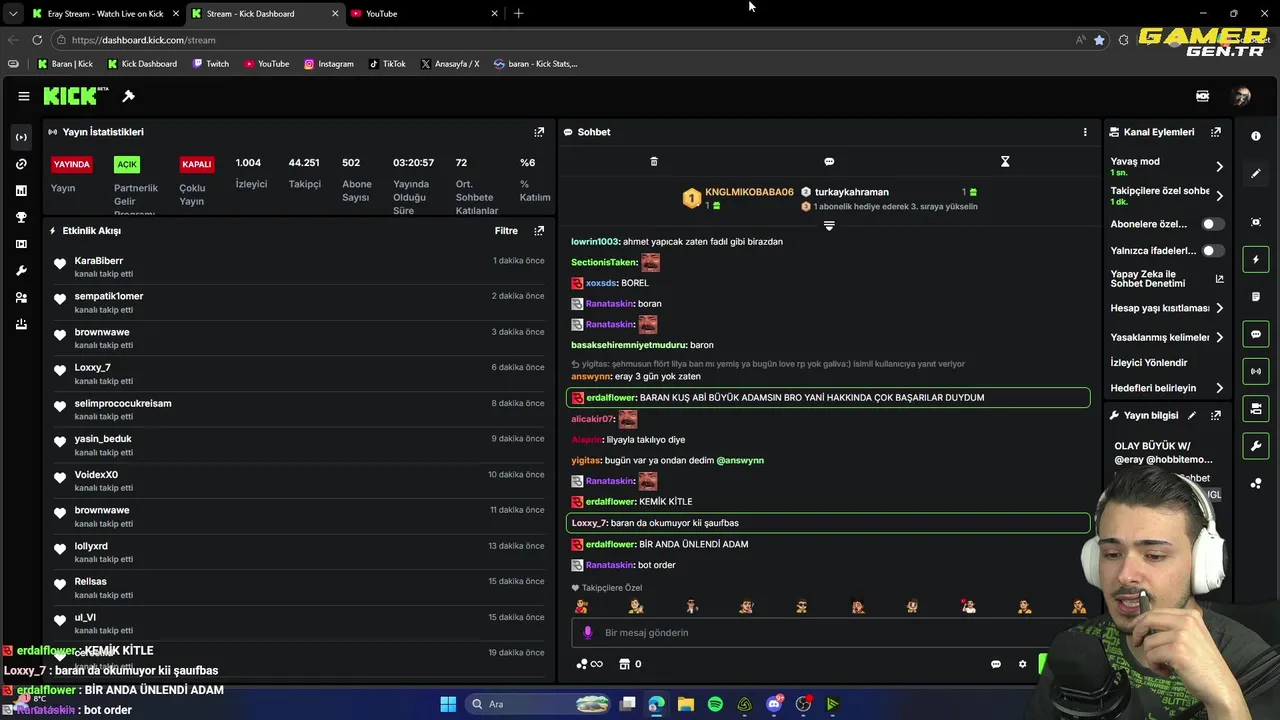Viewport: 1280px width, 720px height.
Task: Select the Stream icon in left sidebar
Action: point(21,137)
